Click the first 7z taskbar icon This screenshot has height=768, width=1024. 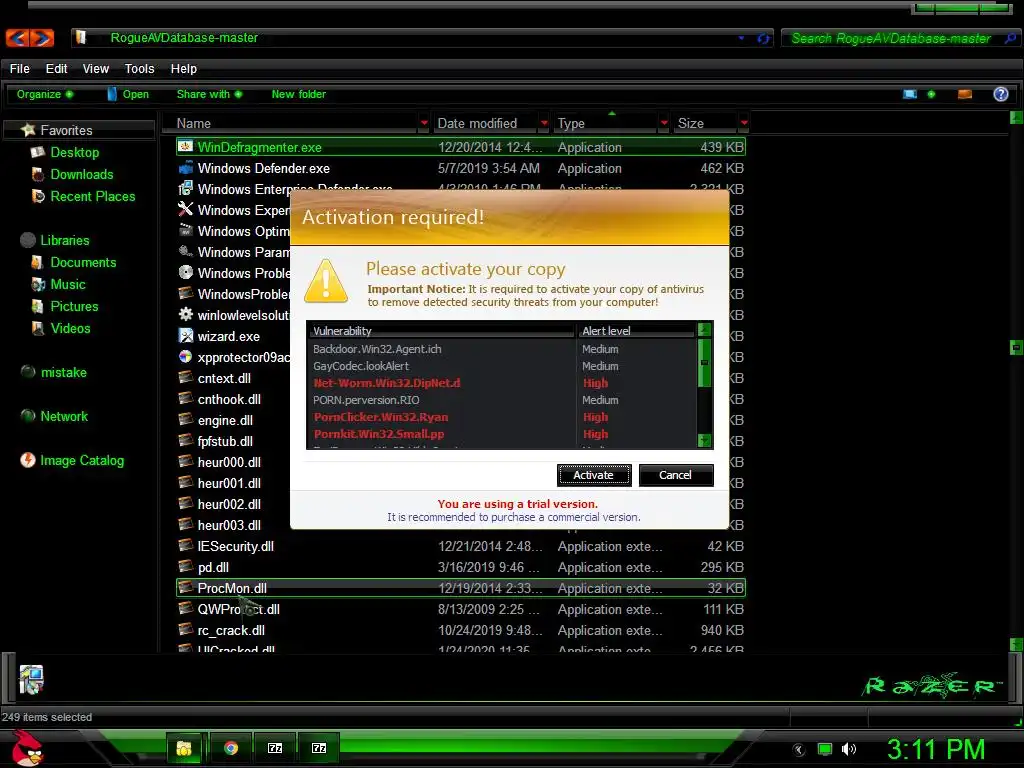click(275, 748)
